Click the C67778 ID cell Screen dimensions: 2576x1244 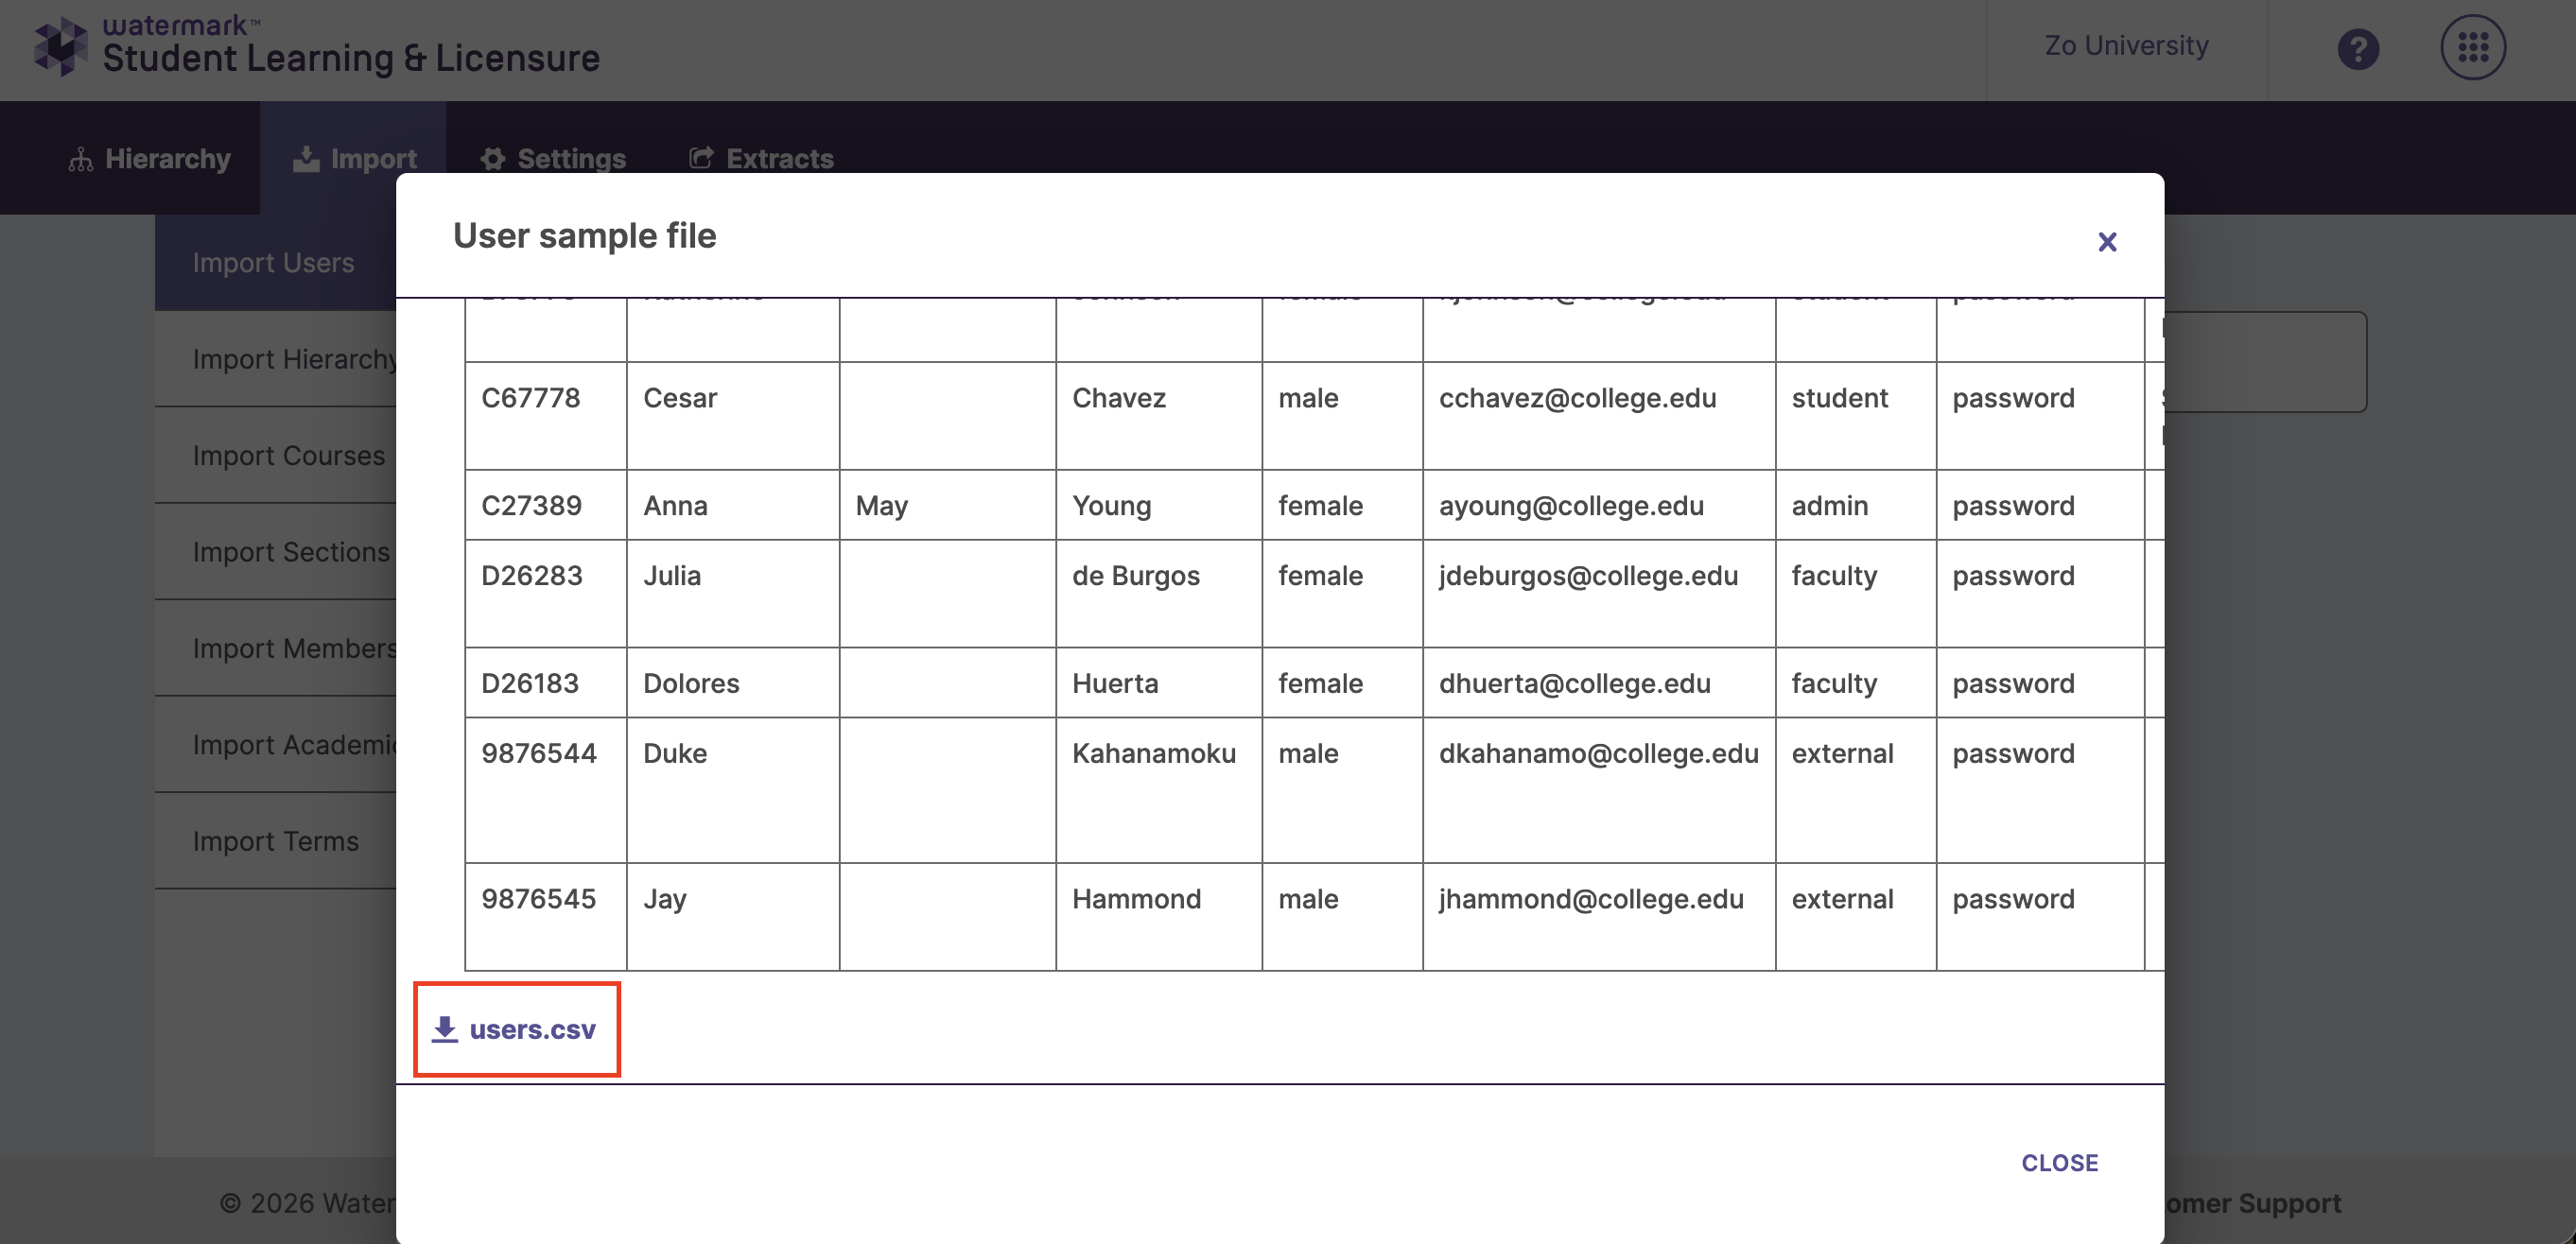pos(546,416)
